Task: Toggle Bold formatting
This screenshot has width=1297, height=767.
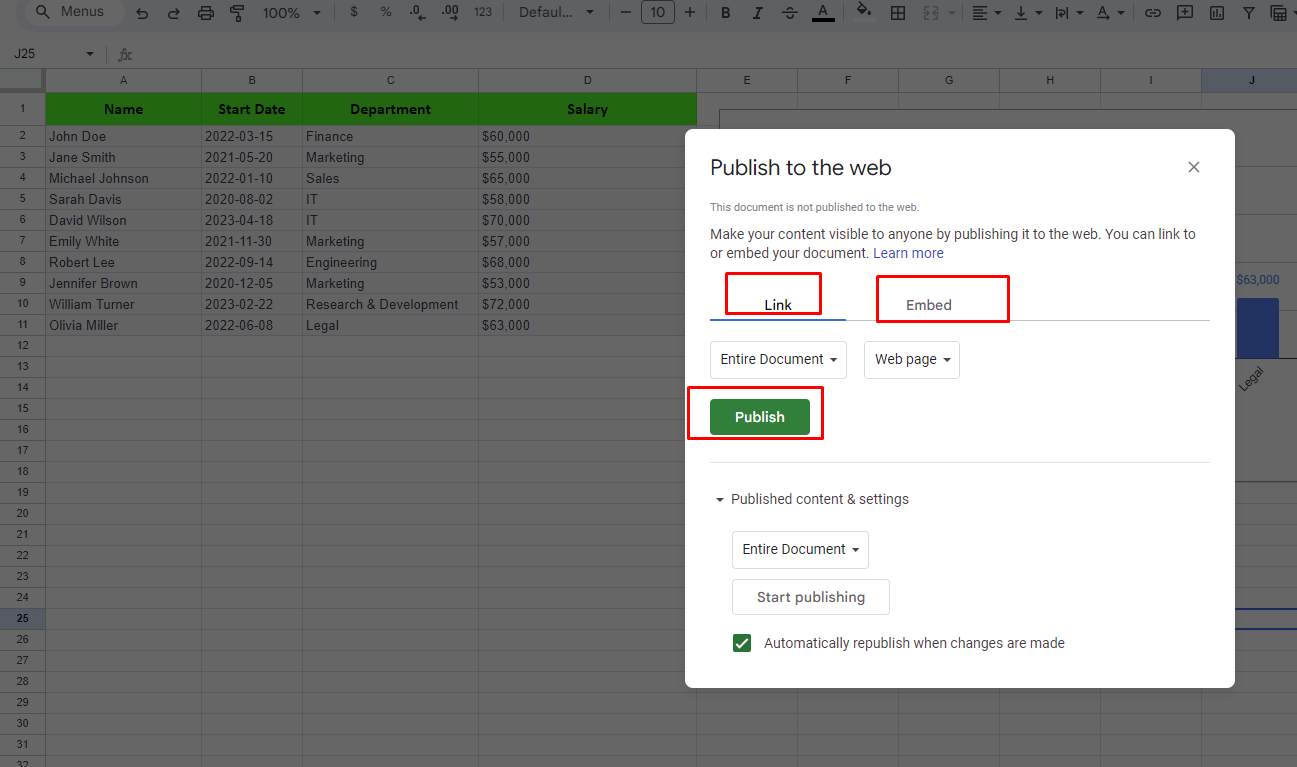Action: 726,12
